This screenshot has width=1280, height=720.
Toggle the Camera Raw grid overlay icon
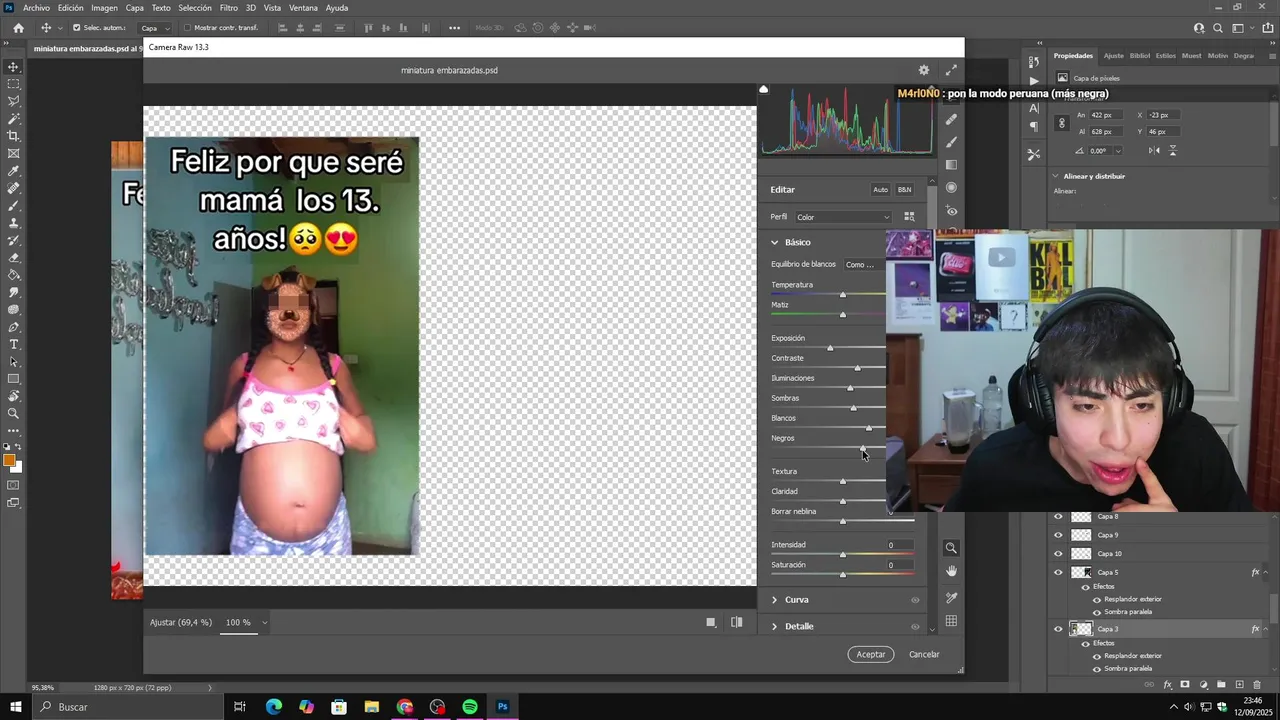[x=951, y=621]
